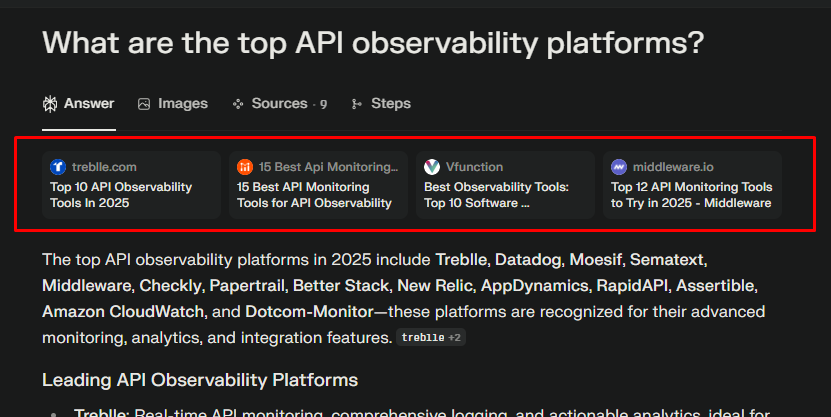Click the Leading API Observability Platforms heading
Screen dimensions: 831x417
coord(200,380)
